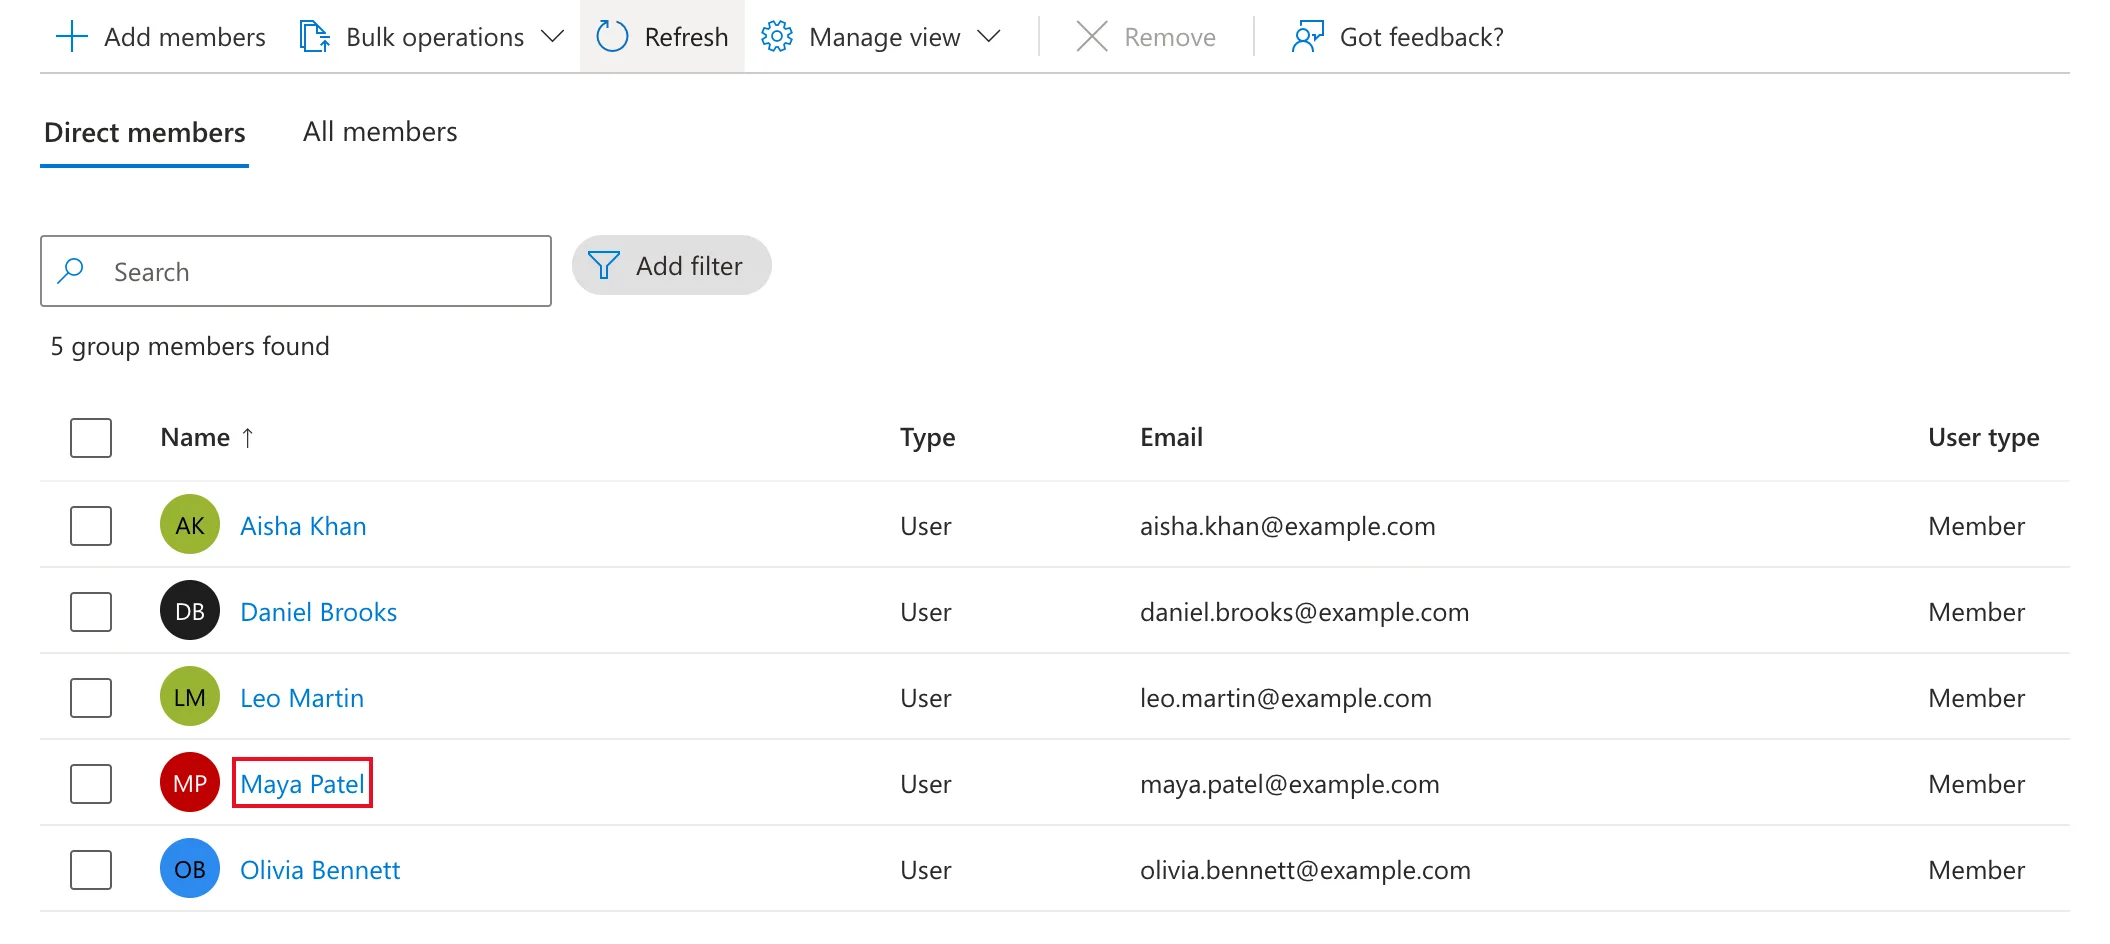Click the leo.martin@example.com email cell
The image size is (2110, 944).
(x=1286, y=698)
